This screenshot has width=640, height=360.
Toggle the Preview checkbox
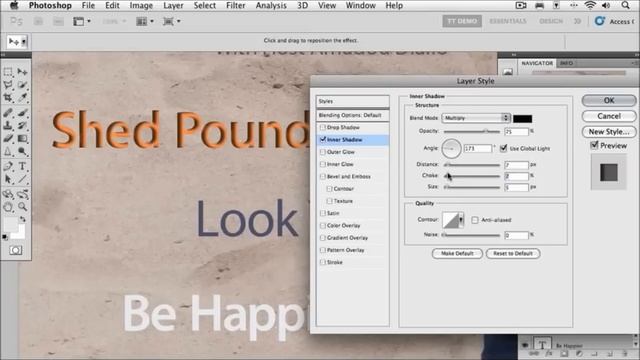tap(595, 145)
